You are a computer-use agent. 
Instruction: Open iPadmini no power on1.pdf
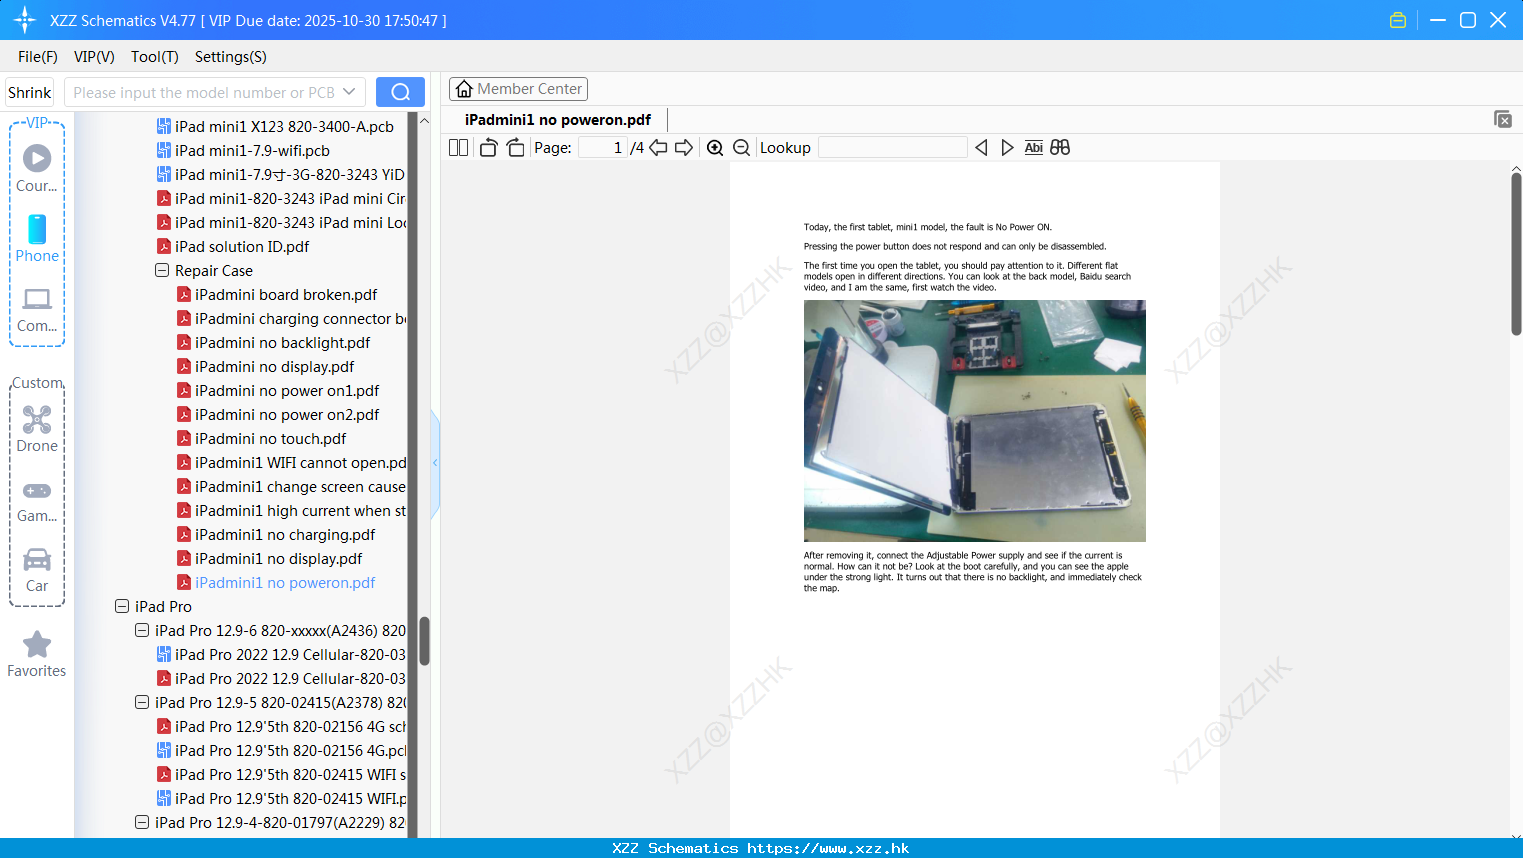(x=287, y=391)
